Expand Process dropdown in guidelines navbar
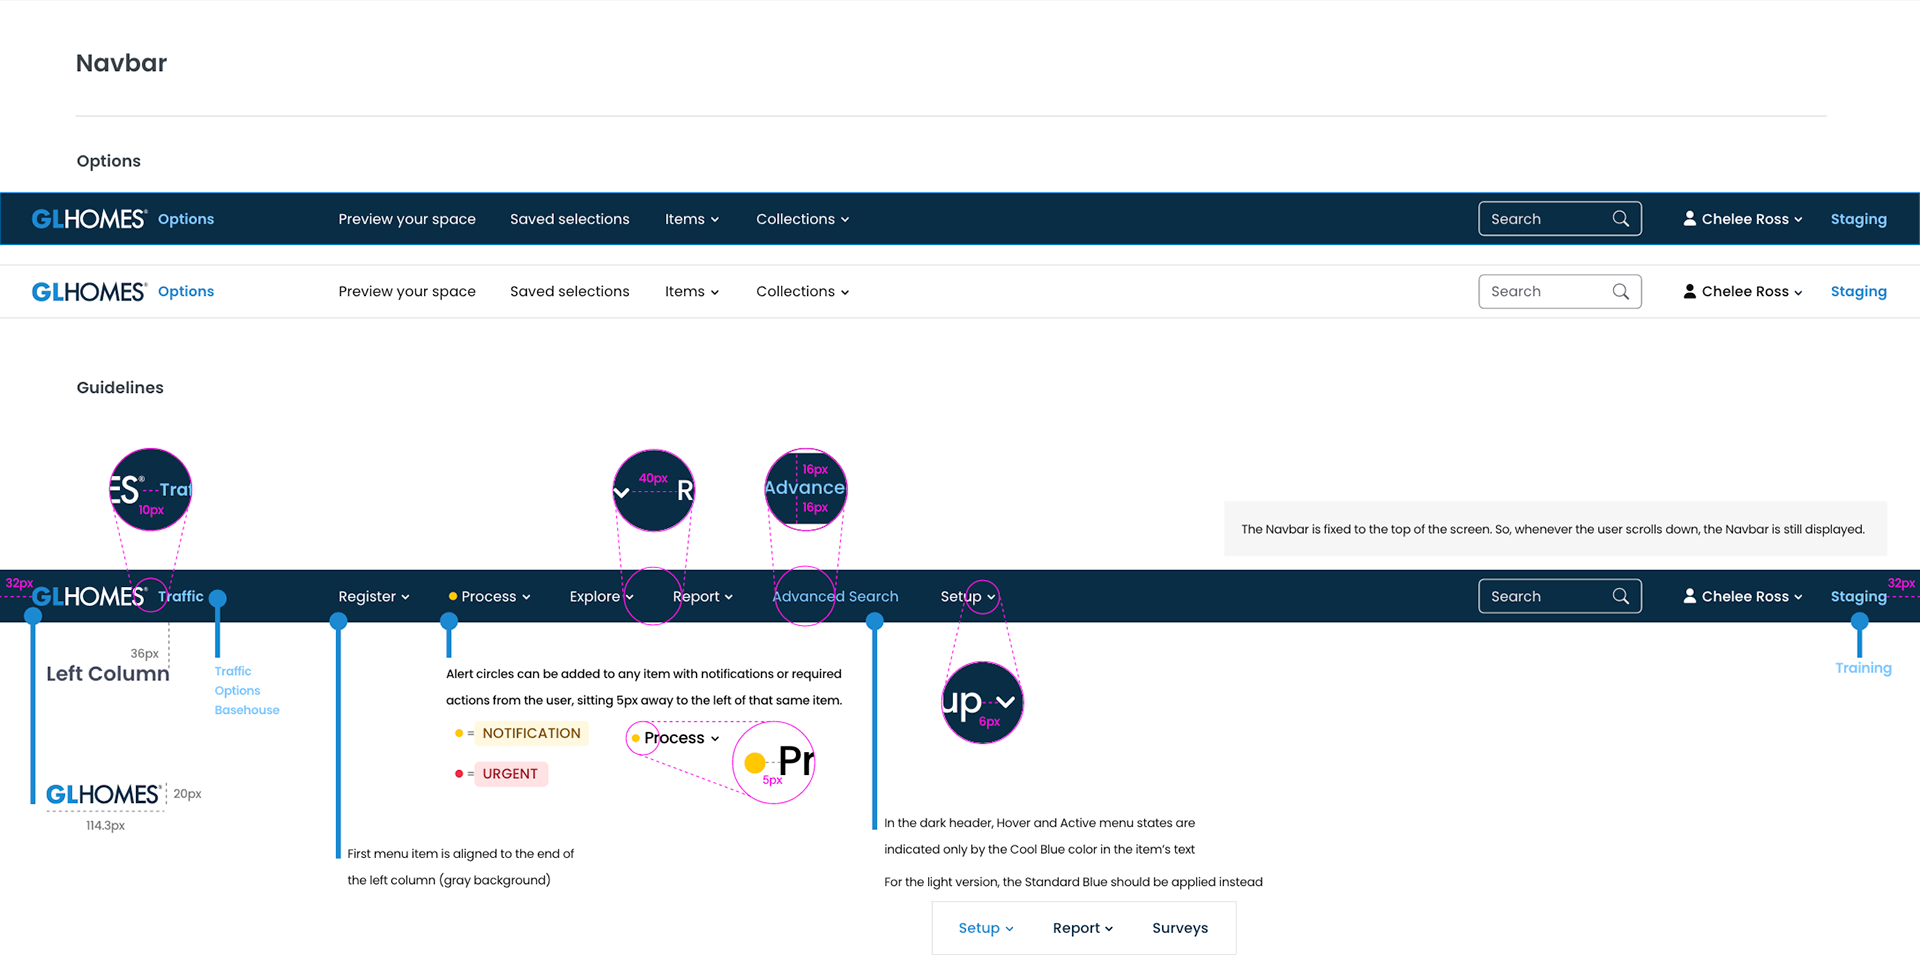Screen dimensions: 1920x962 click(495, 597)
